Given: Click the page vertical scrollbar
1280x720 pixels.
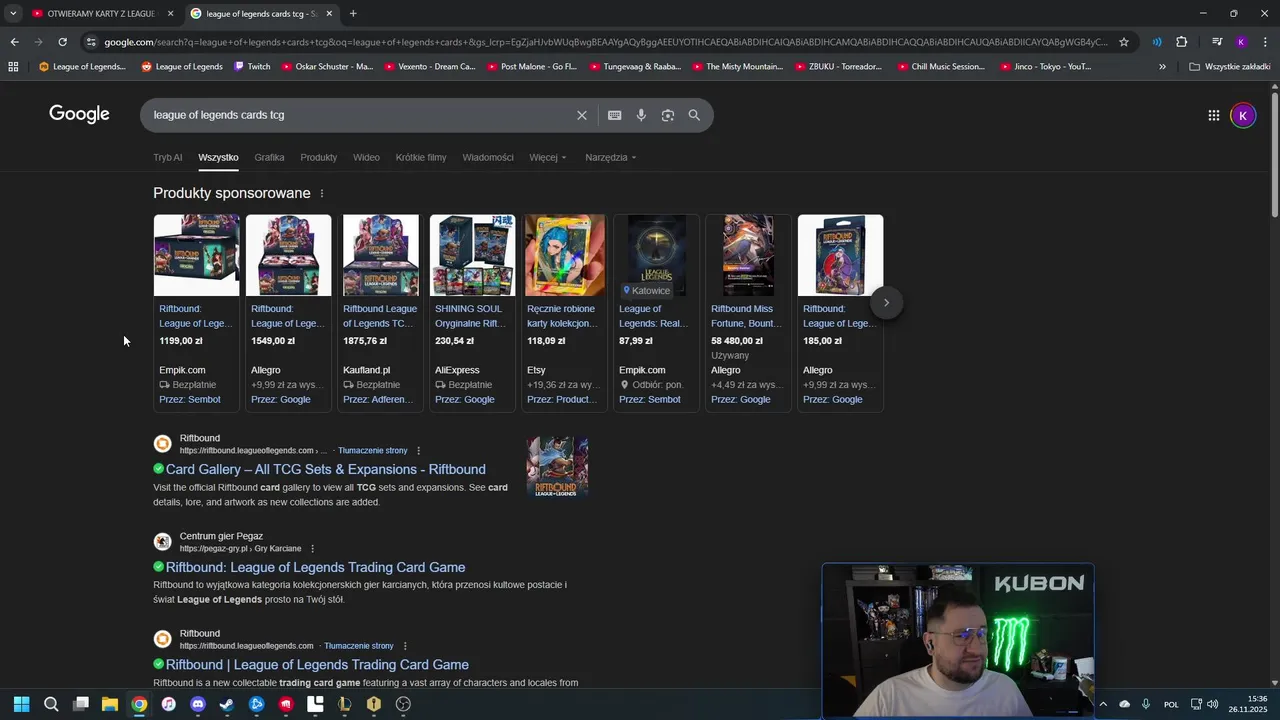Looking at the screenshot, I should (x=1275, y=152).
